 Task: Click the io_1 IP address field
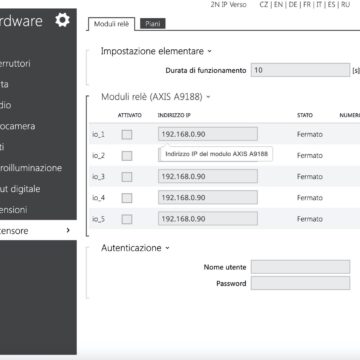[208, 134]
